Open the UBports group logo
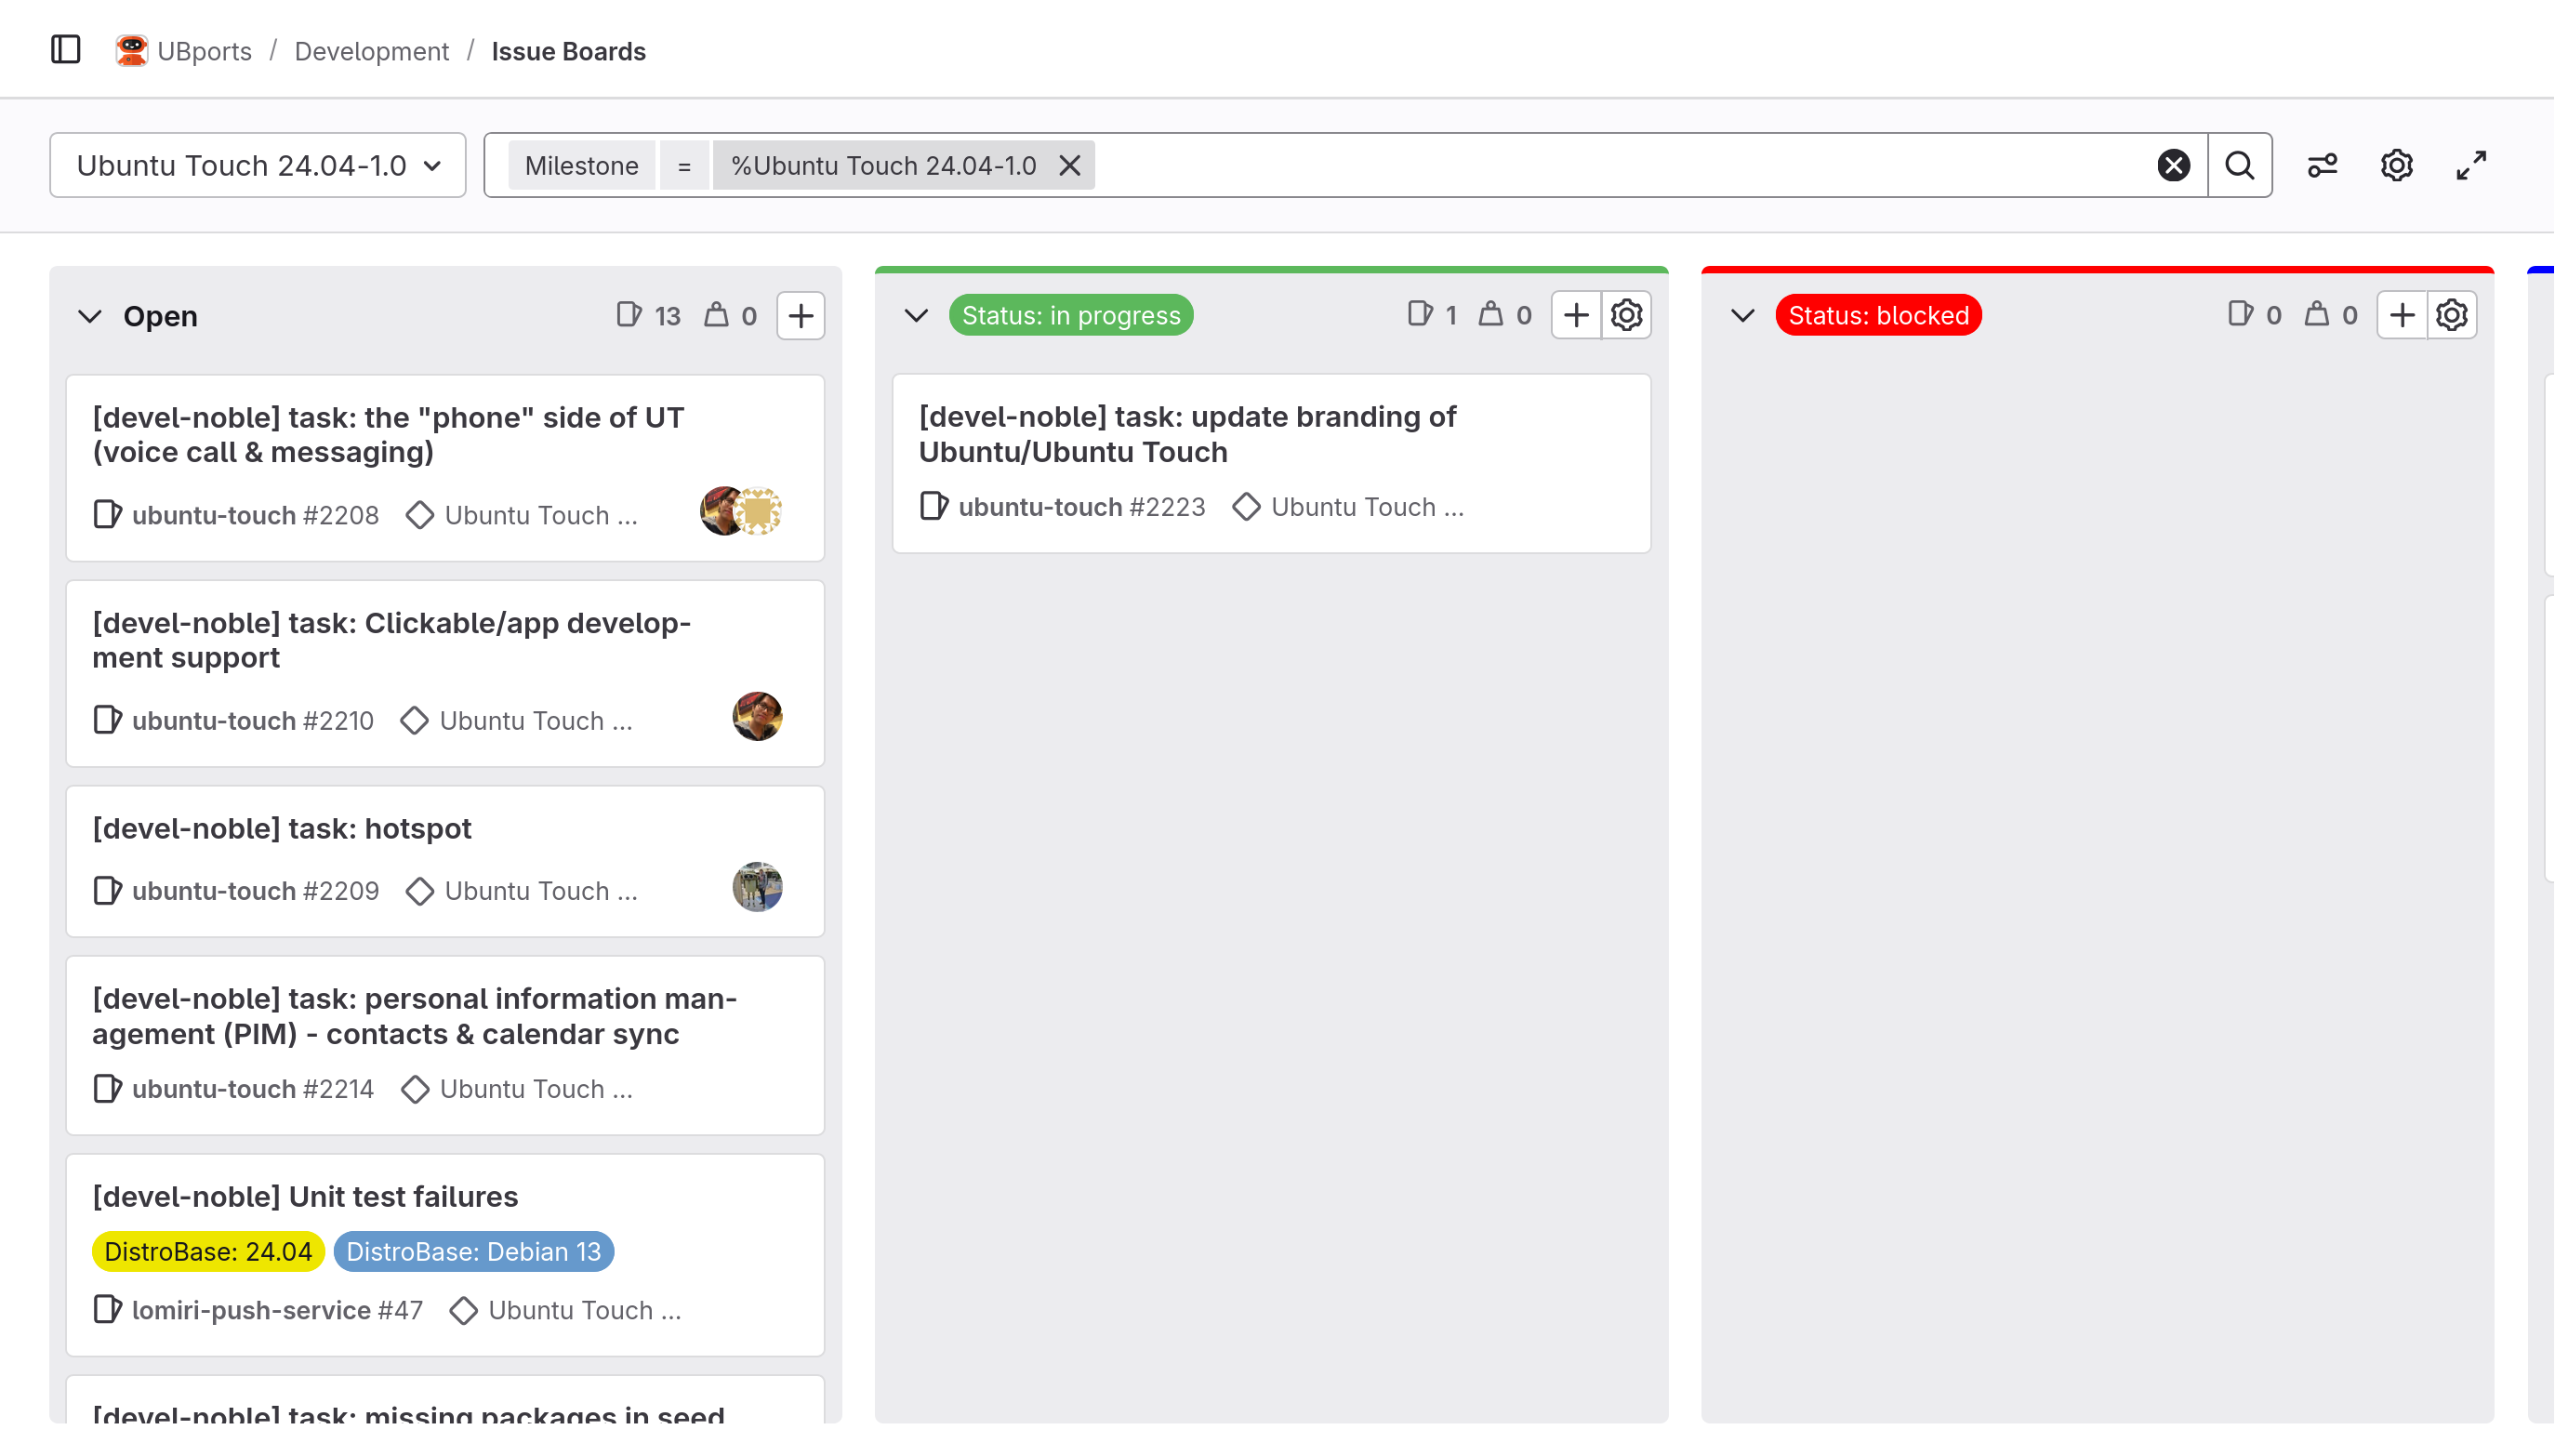Screen dimensions: 2555x1456 click(131, 50)
